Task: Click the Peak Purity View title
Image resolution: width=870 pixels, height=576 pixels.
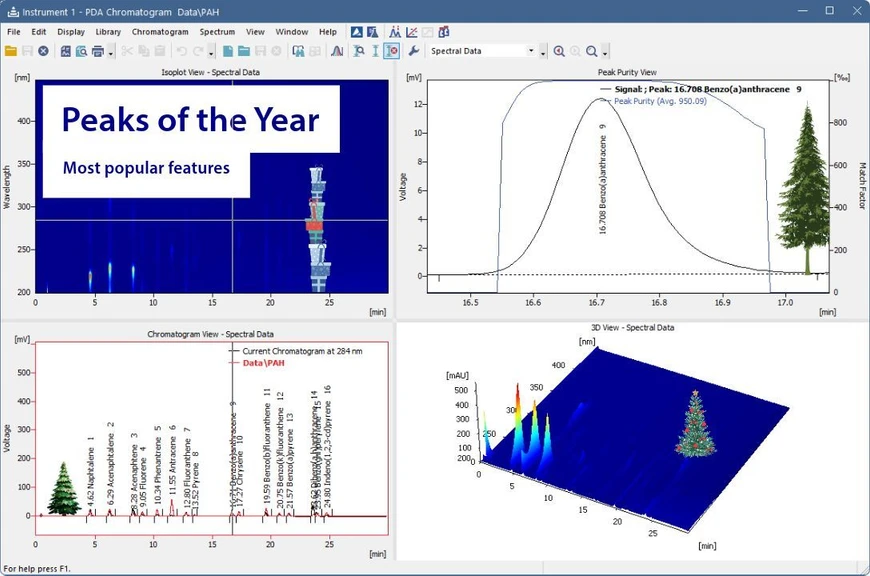Action: tap(627, 72)
